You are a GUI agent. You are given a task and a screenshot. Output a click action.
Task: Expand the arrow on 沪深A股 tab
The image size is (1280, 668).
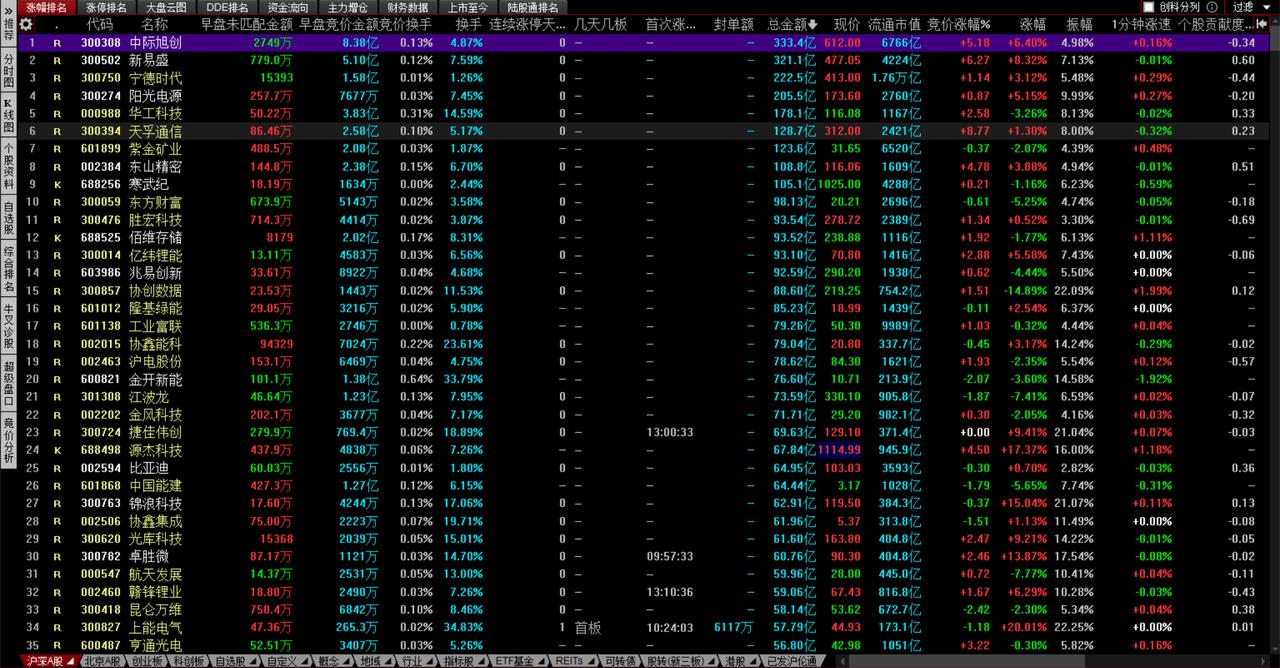(x=71, y=661)
